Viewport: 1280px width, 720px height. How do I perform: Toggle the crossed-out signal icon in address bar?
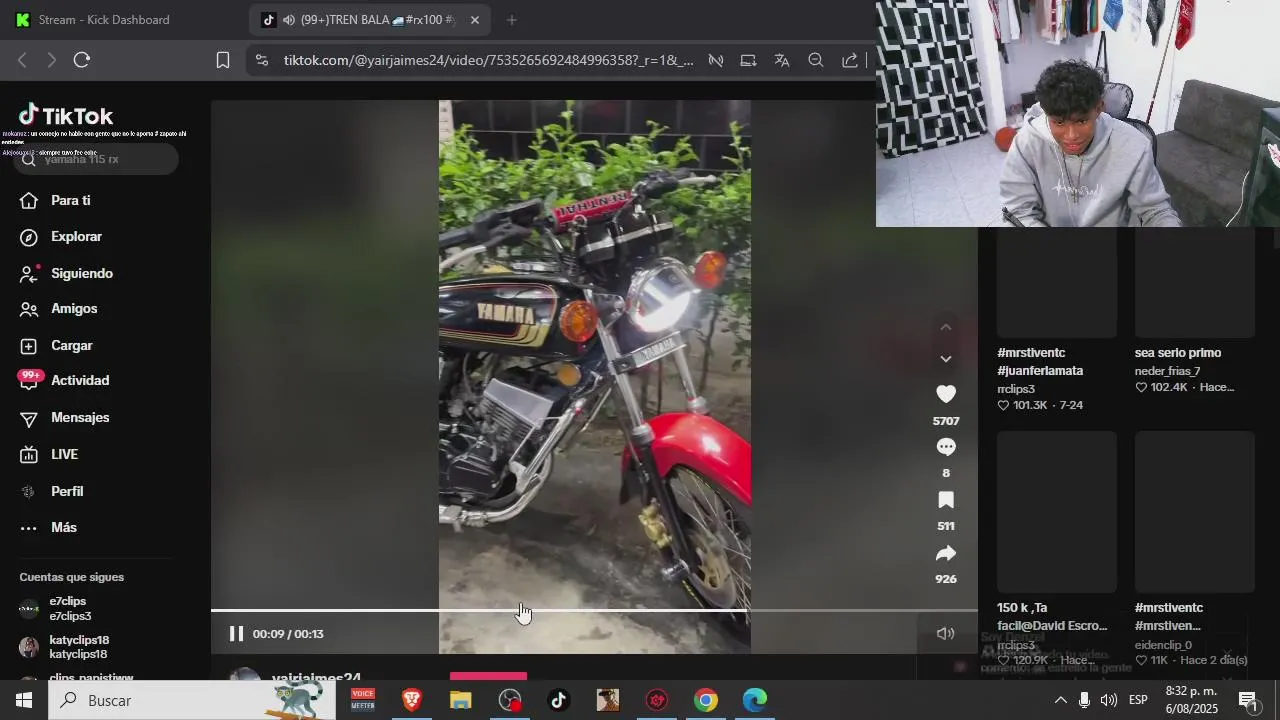point(716,60)
